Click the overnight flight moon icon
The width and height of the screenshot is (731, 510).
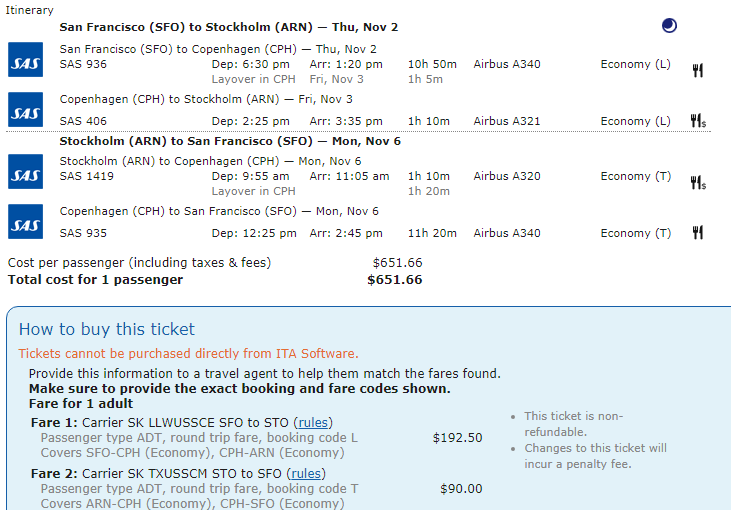pos(669,26)
